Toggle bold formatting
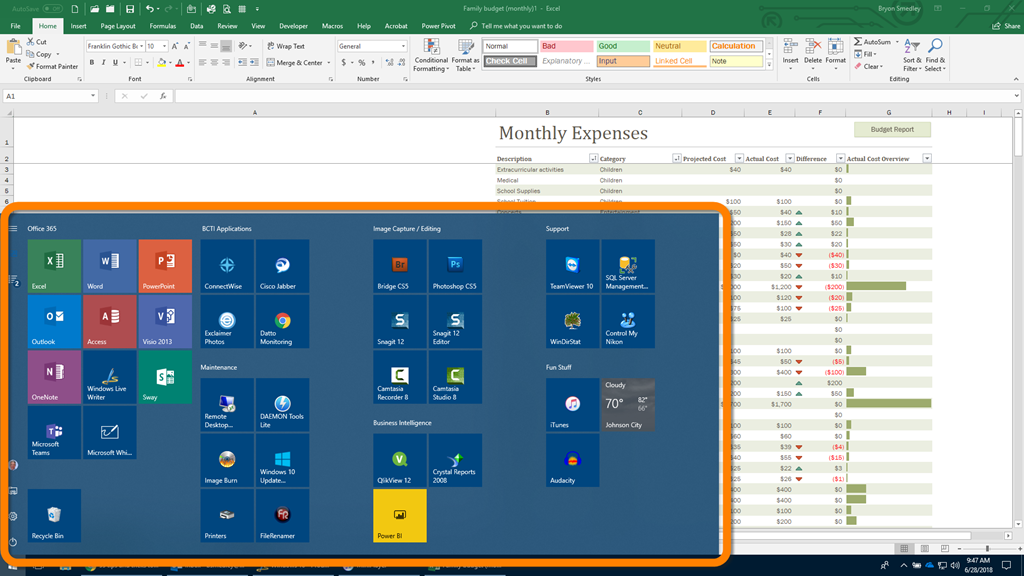1024x576 pixels. coord(91,63)
